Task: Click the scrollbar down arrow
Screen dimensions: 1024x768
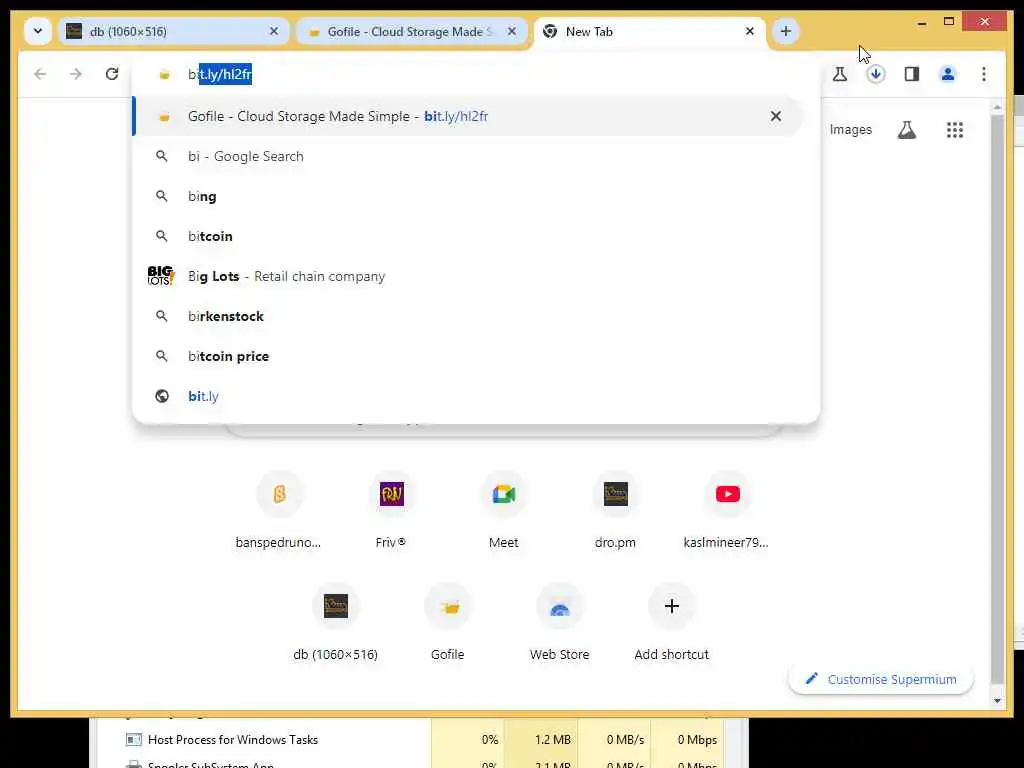Action: point(997,700)
